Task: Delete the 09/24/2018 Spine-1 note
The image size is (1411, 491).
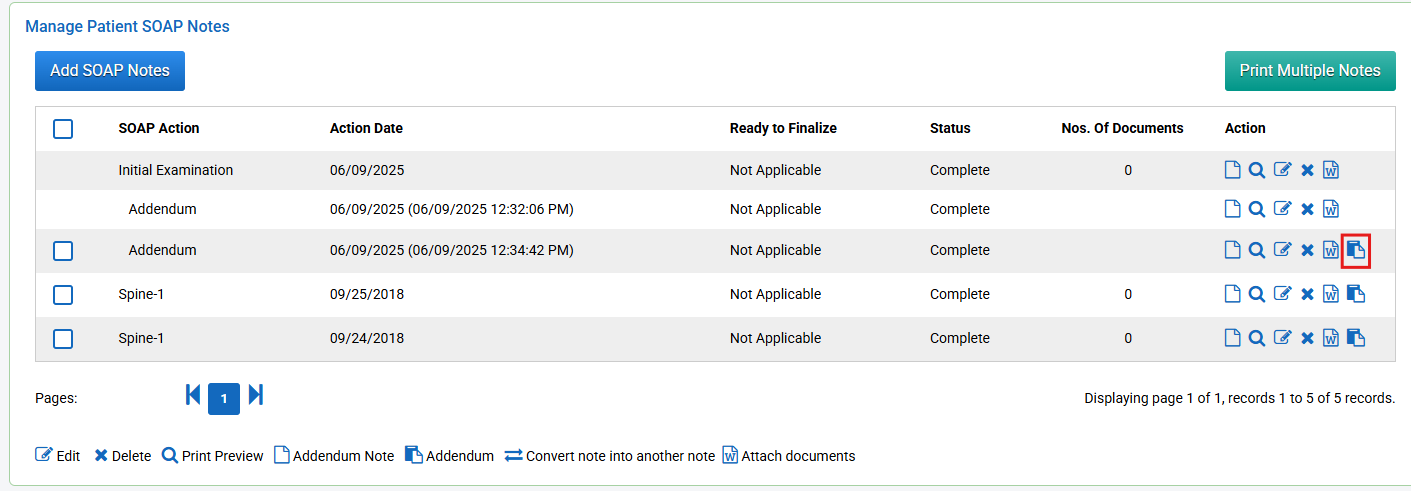Action: click(1307, 338)
